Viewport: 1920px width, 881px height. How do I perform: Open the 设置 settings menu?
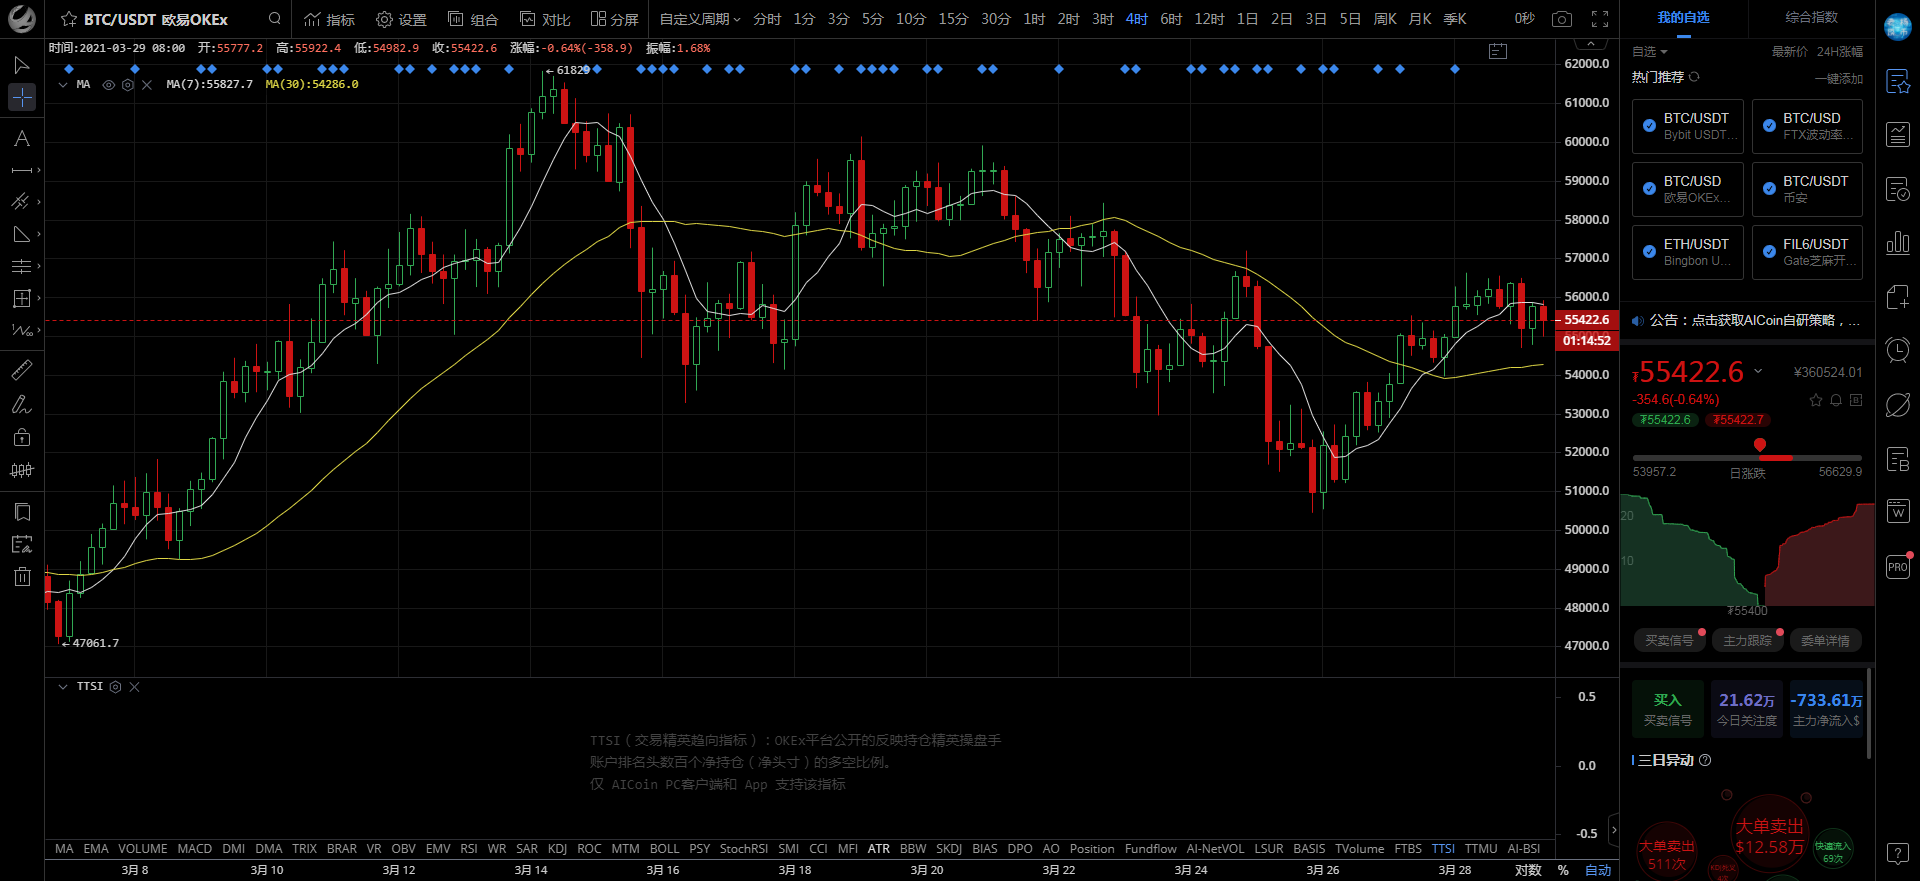pyautogui.click(x=401, y=19)
